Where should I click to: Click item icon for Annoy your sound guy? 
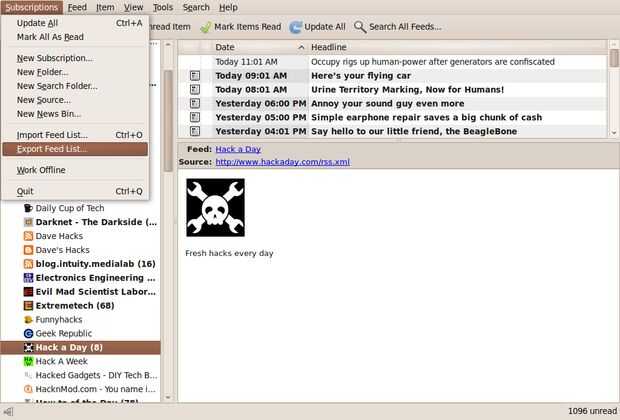(195, 103)
